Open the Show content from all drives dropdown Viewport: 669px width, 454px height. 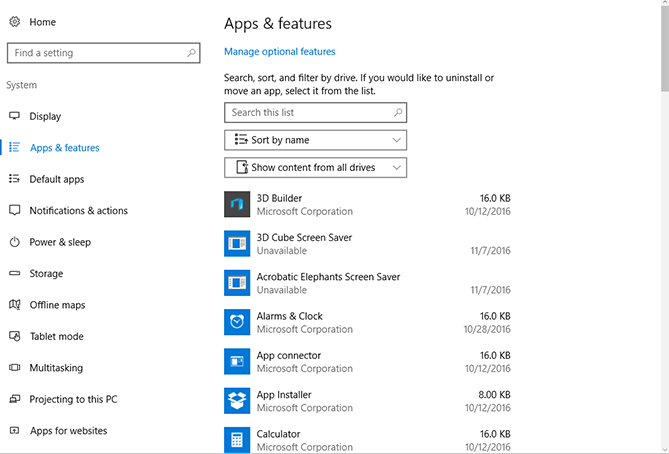[315, 167]
